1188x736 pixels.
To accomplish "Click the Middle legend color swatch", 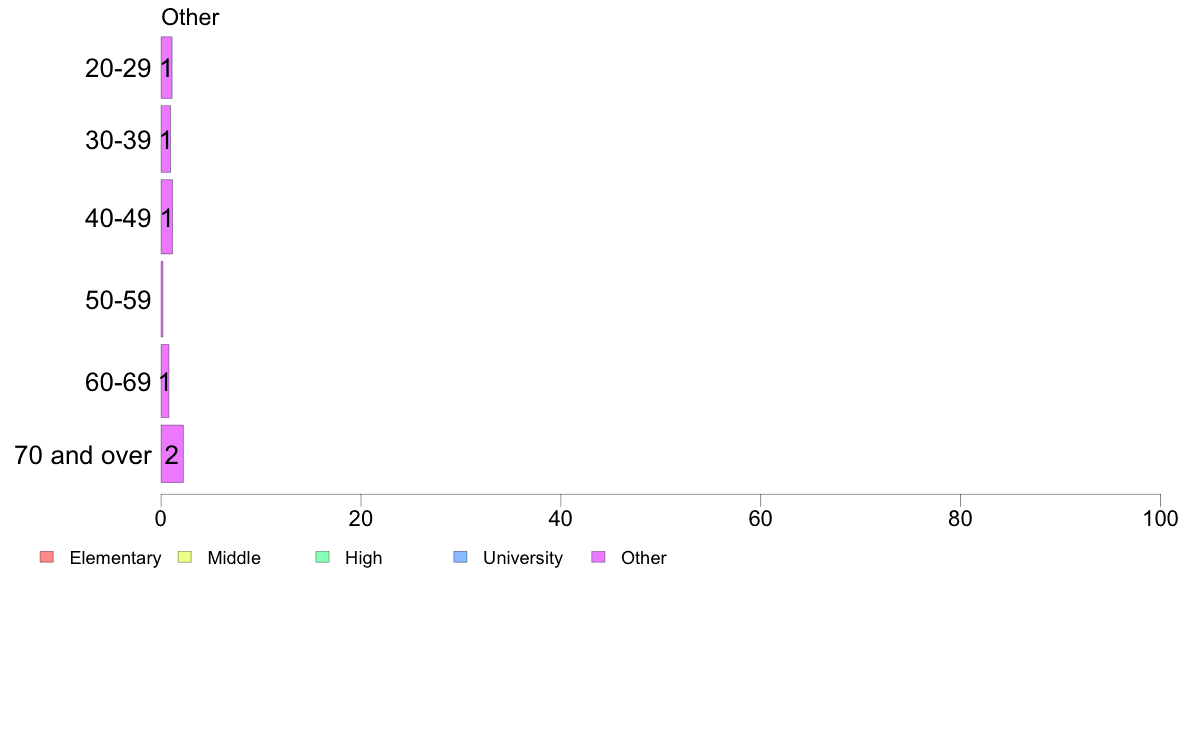I will pos(185,557).
